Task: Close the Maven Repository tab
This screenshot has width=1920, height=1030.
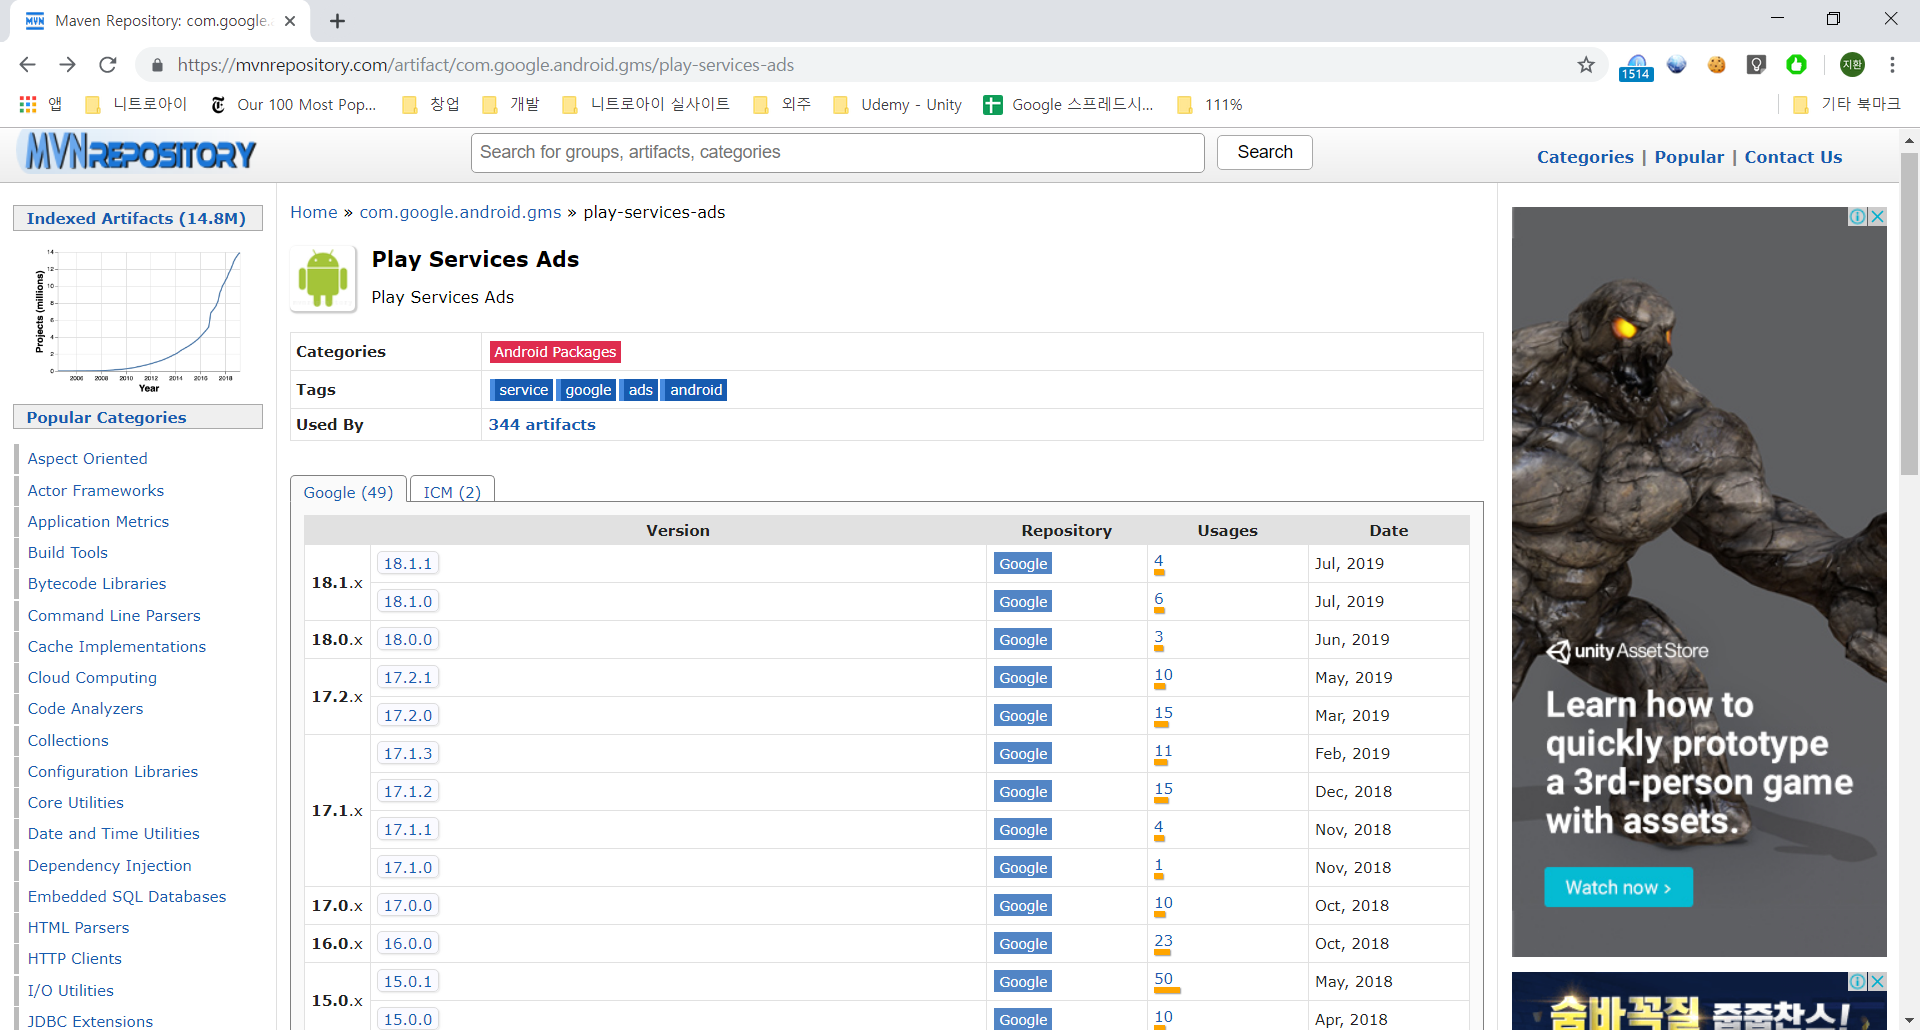Action: click(x=290, y=21)
